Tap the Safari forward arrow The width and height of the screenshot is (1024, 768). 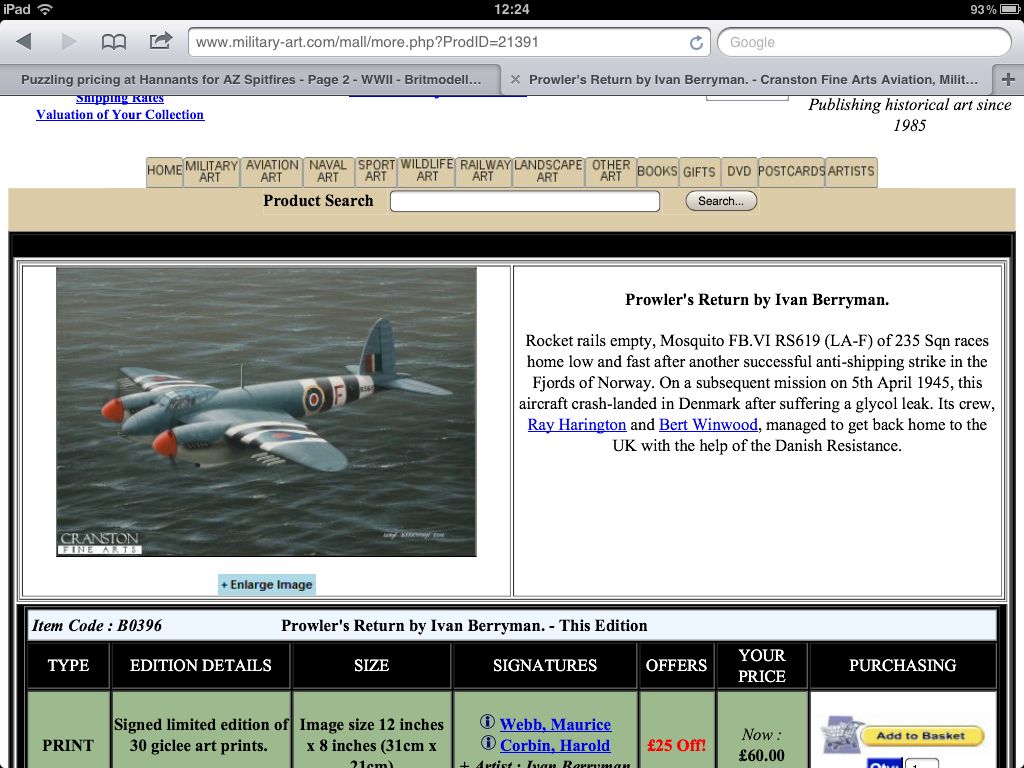[x=69, y=42]
